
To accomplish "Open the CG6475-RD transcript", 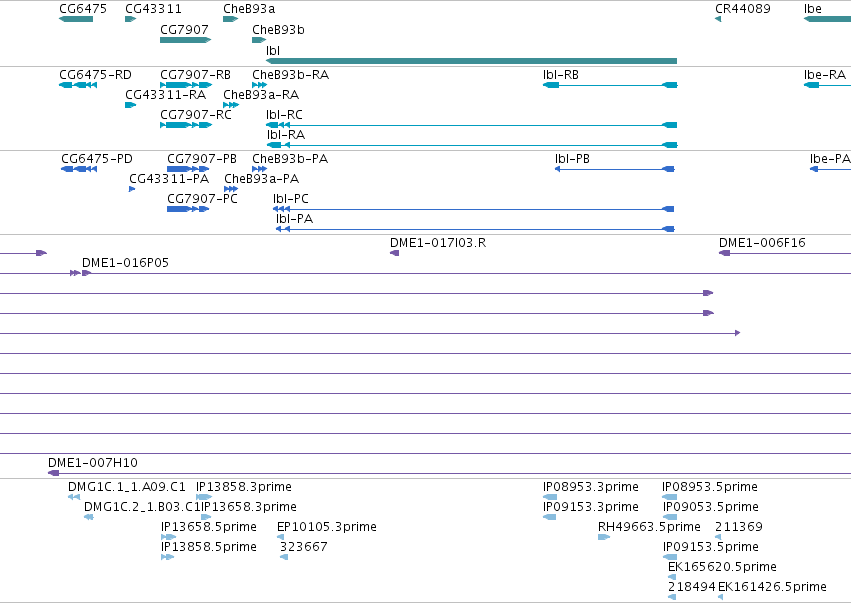I will 78,85.
